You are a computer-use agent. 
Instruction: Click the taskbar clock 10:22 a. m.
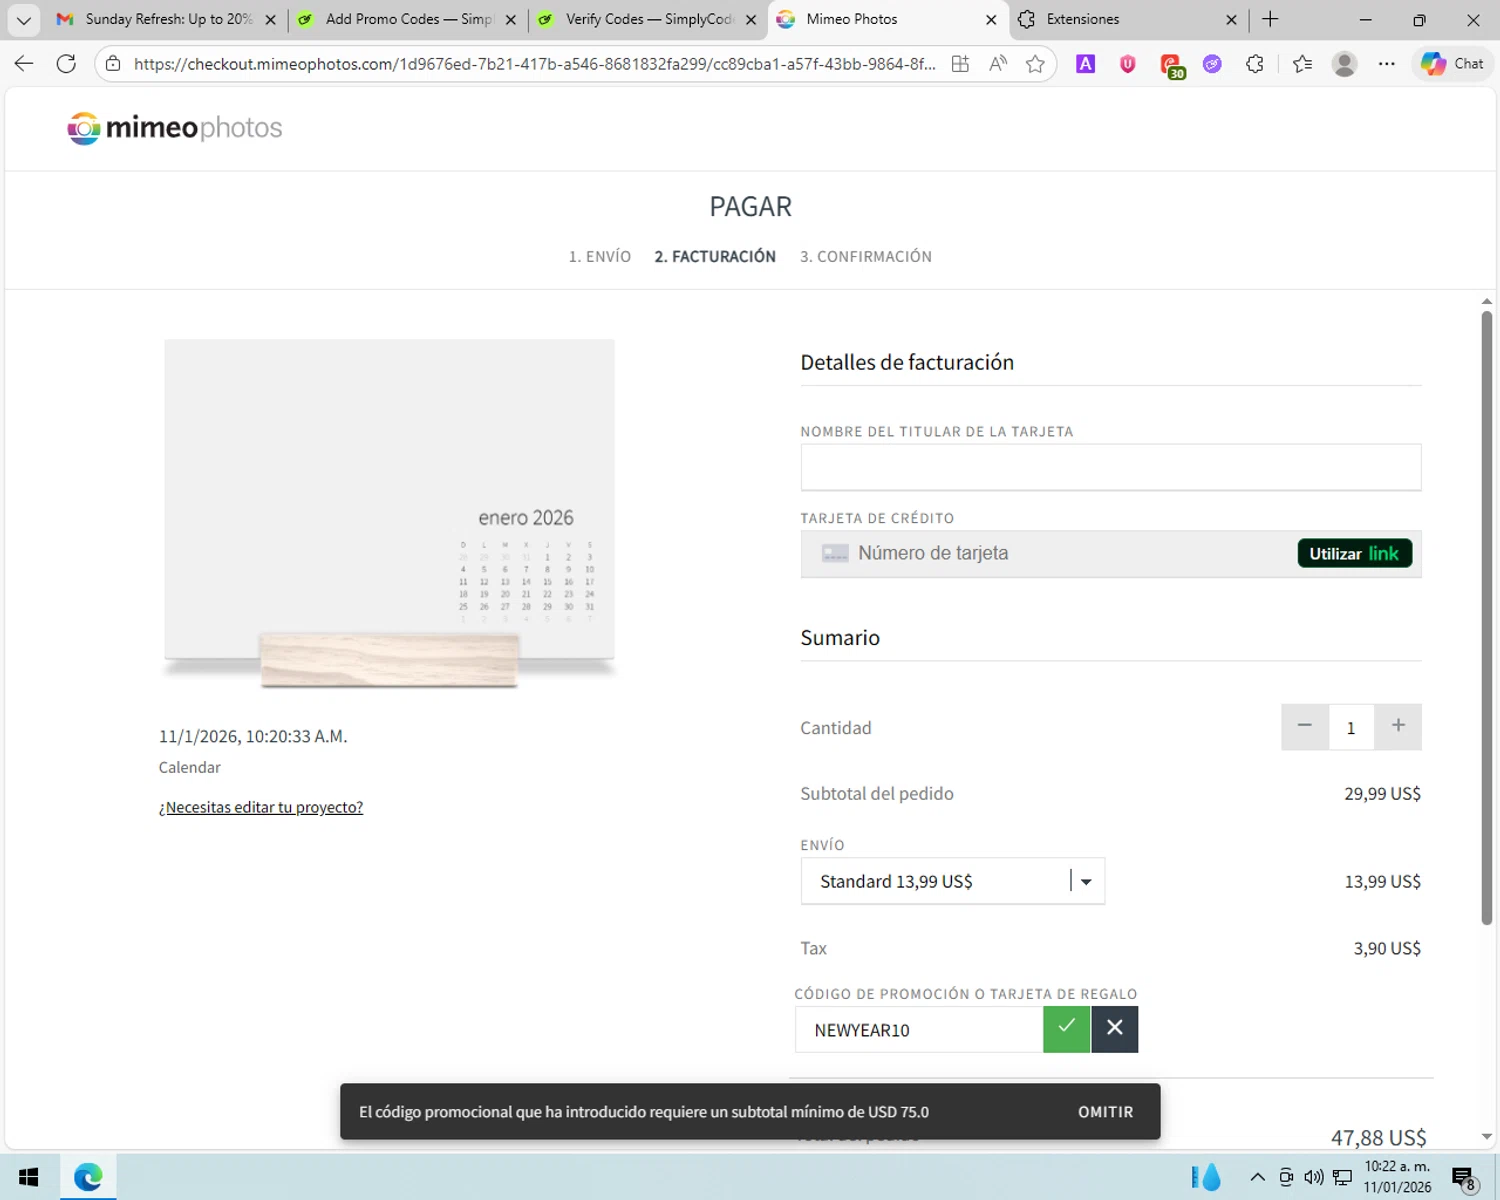coord(1397,1177)
